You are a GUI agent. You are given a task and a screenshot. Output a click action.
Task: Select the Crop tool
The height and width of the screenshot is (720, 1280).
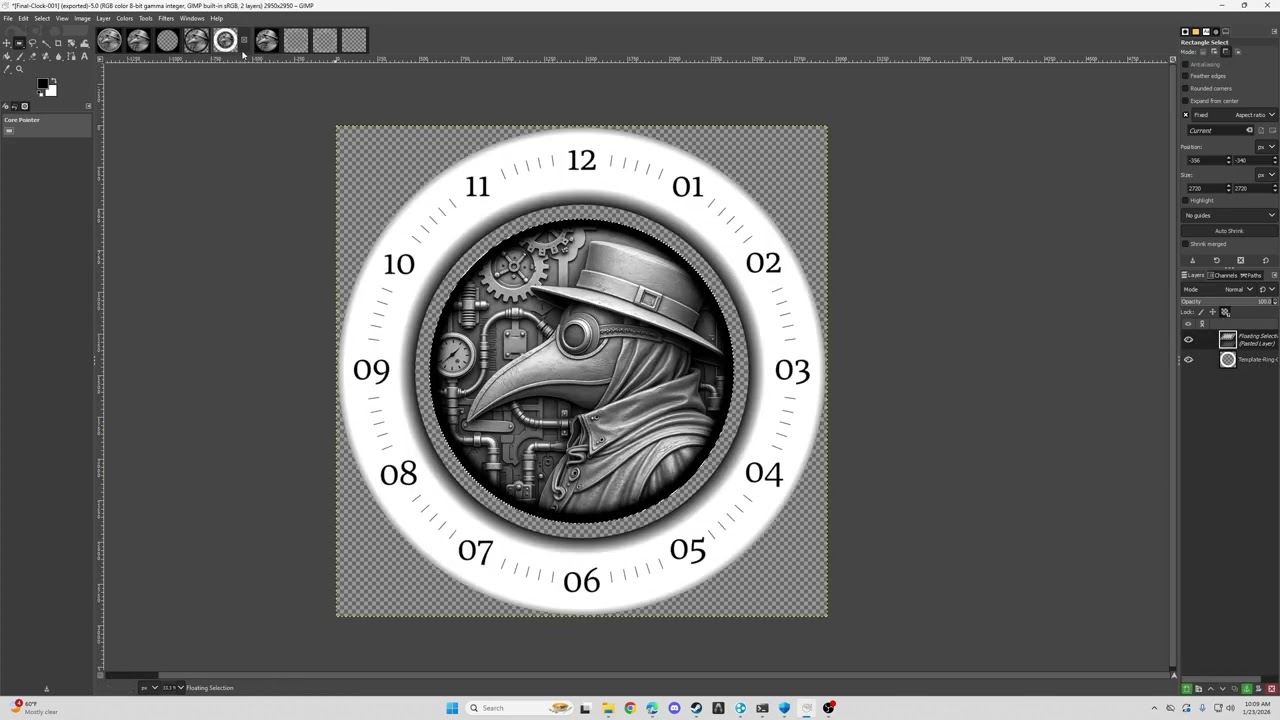pyautogui.click(x=58, y=43)
